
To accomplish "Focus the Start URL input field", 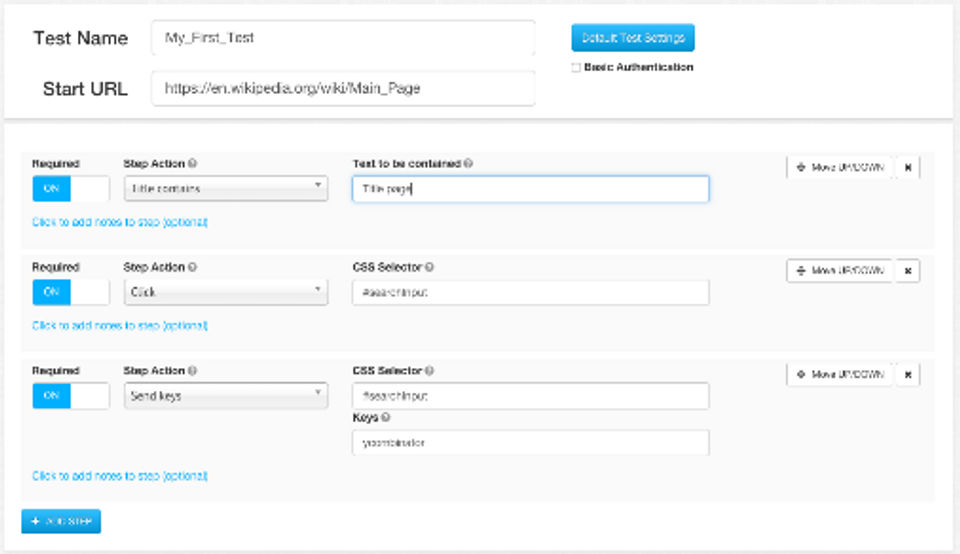I will tap(343, 88).
